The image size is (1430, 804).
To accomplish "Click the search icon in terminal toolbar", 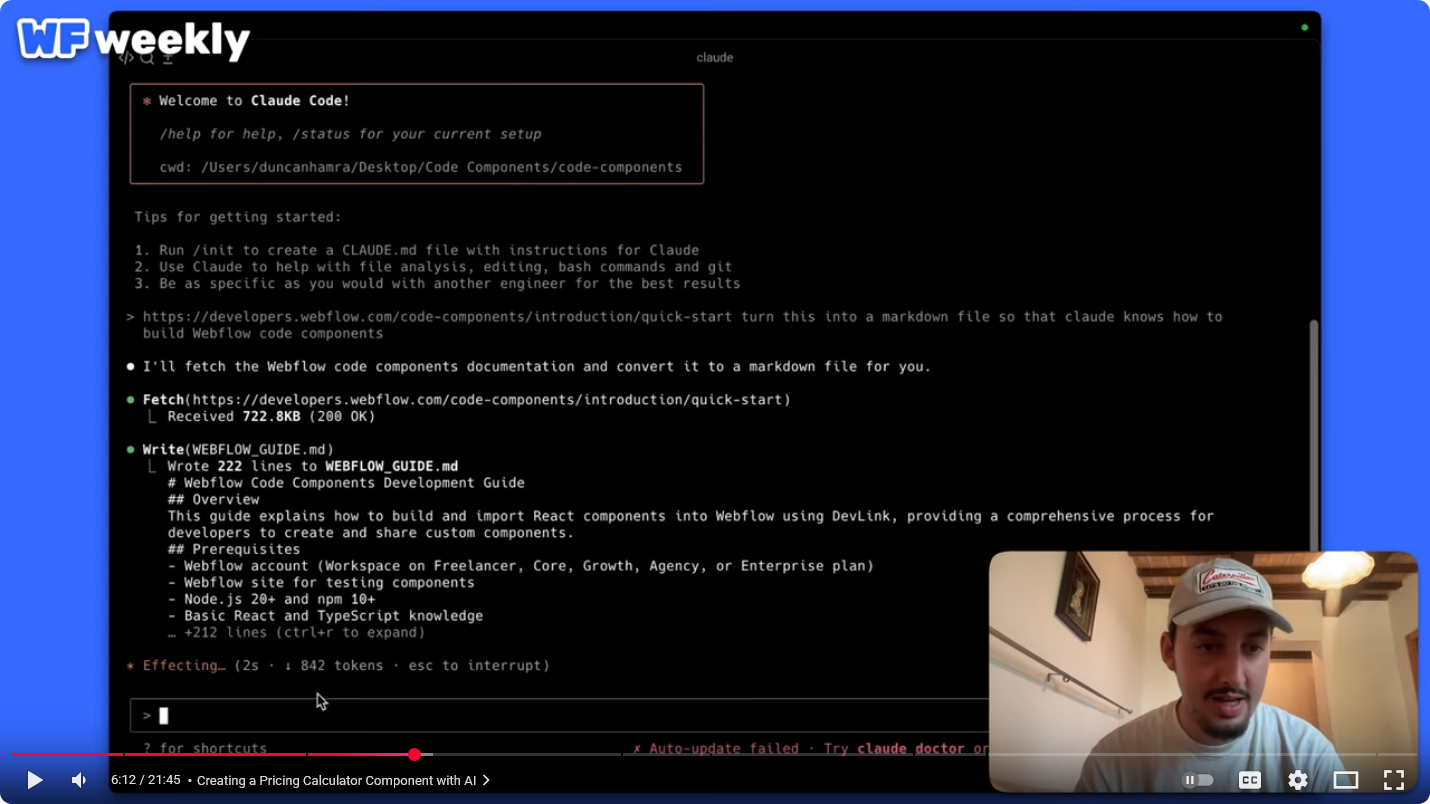I will click(147, 58).
